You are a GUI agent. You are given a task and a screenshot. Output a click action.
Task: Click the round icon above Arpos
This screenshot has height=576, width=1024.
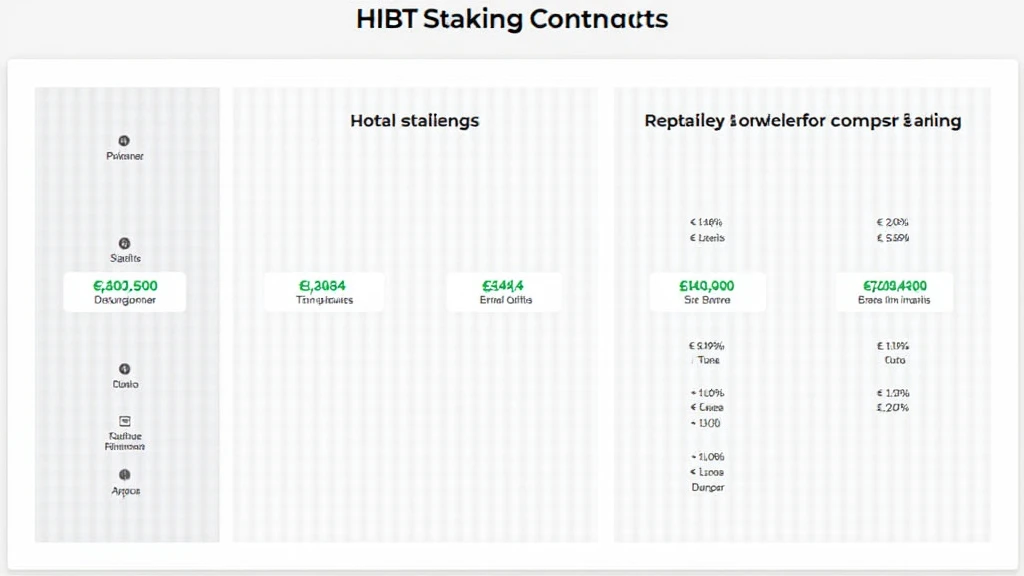pos(124,475)
